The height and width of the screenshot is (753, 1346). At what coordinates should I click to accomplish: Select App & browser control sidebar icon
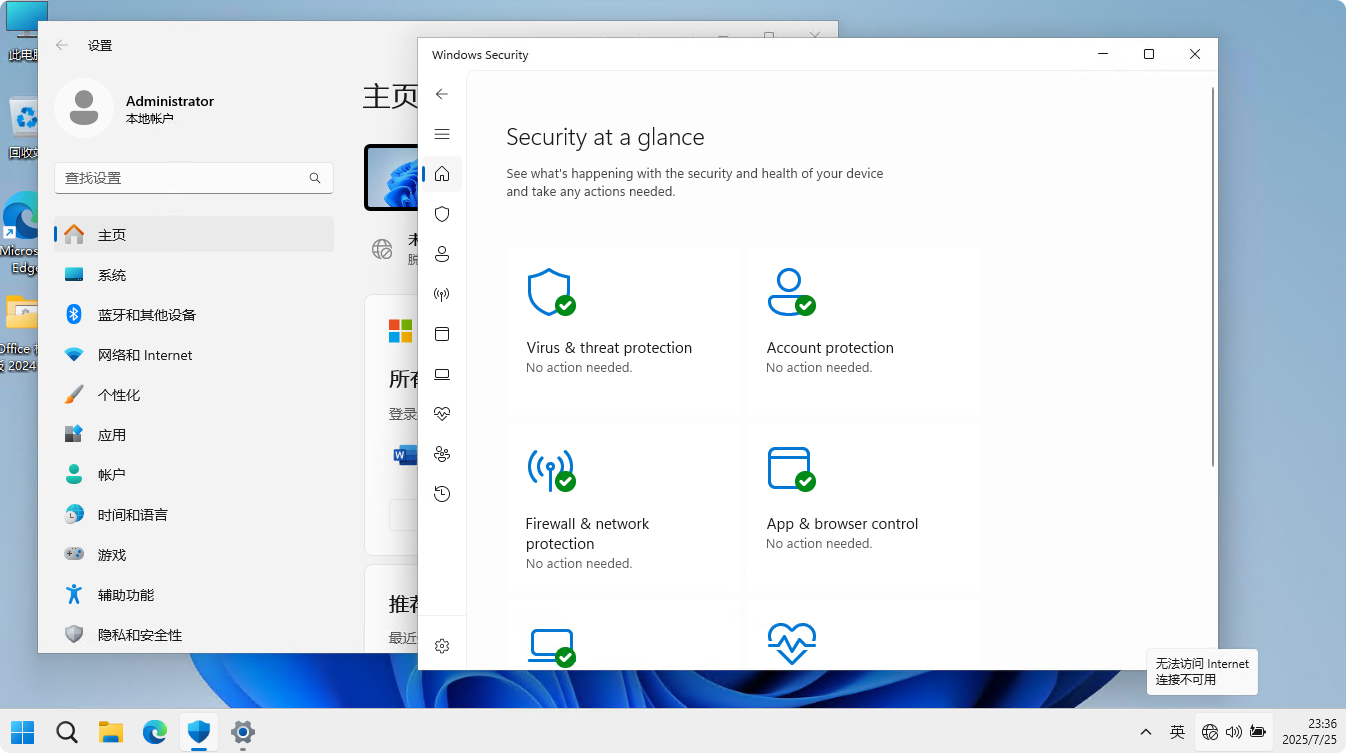tap(442, 334)
